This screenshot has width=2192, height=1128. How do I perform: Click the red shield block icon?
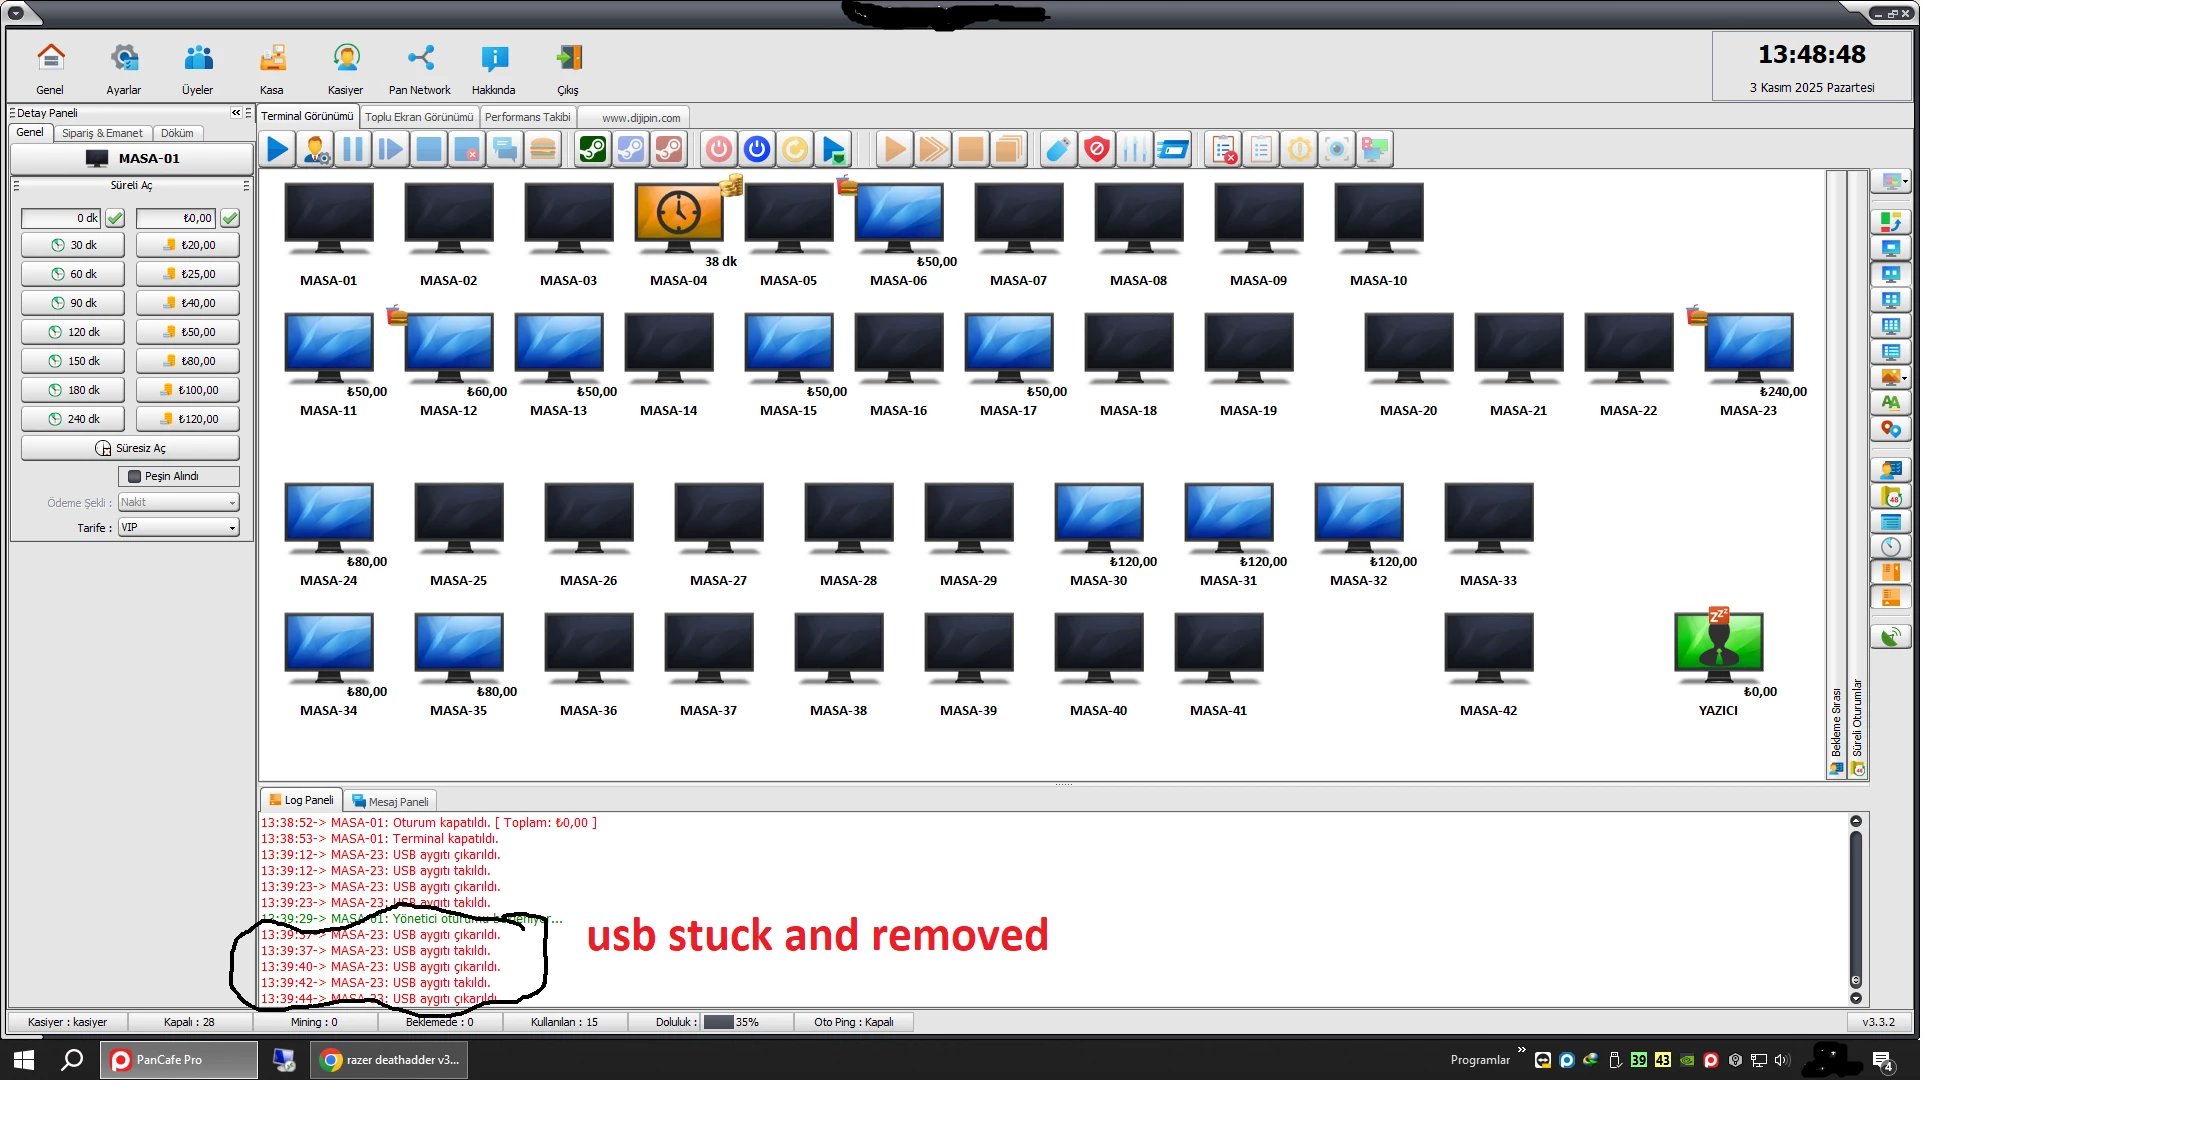1097,150
